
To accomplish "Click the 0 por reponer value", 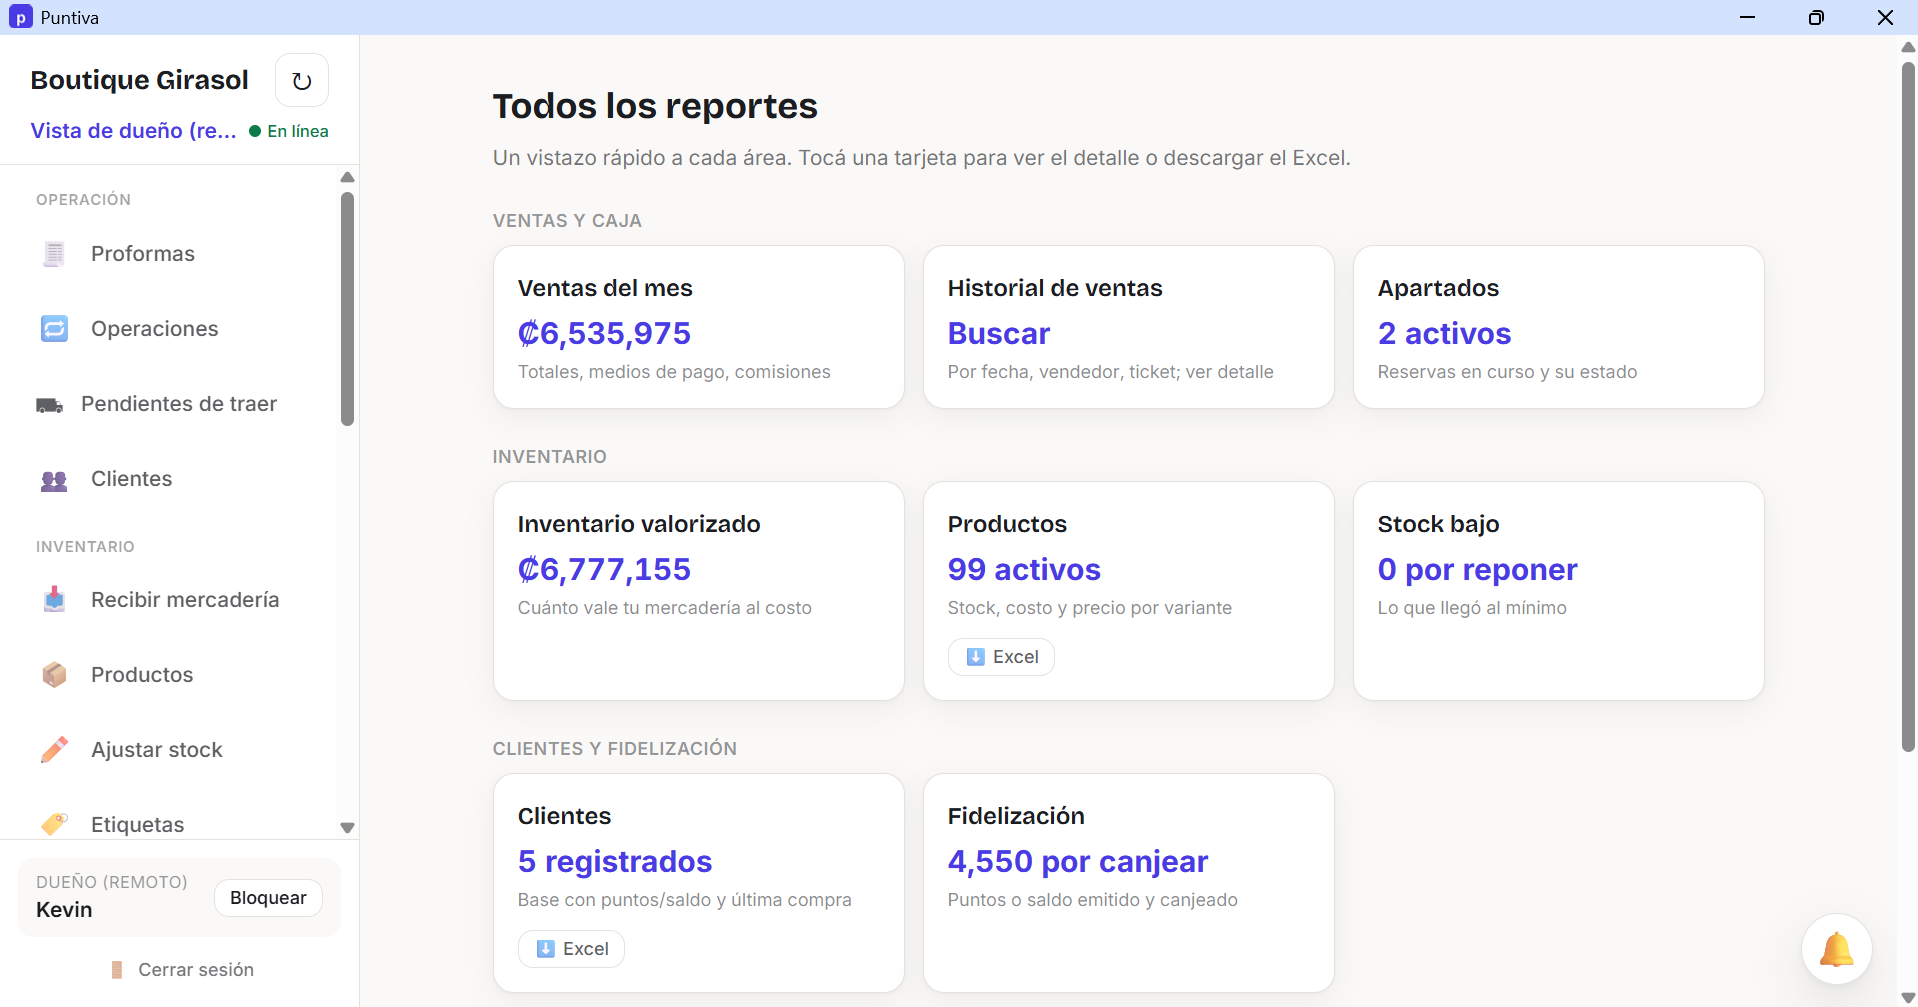I will click(1477, 569).
